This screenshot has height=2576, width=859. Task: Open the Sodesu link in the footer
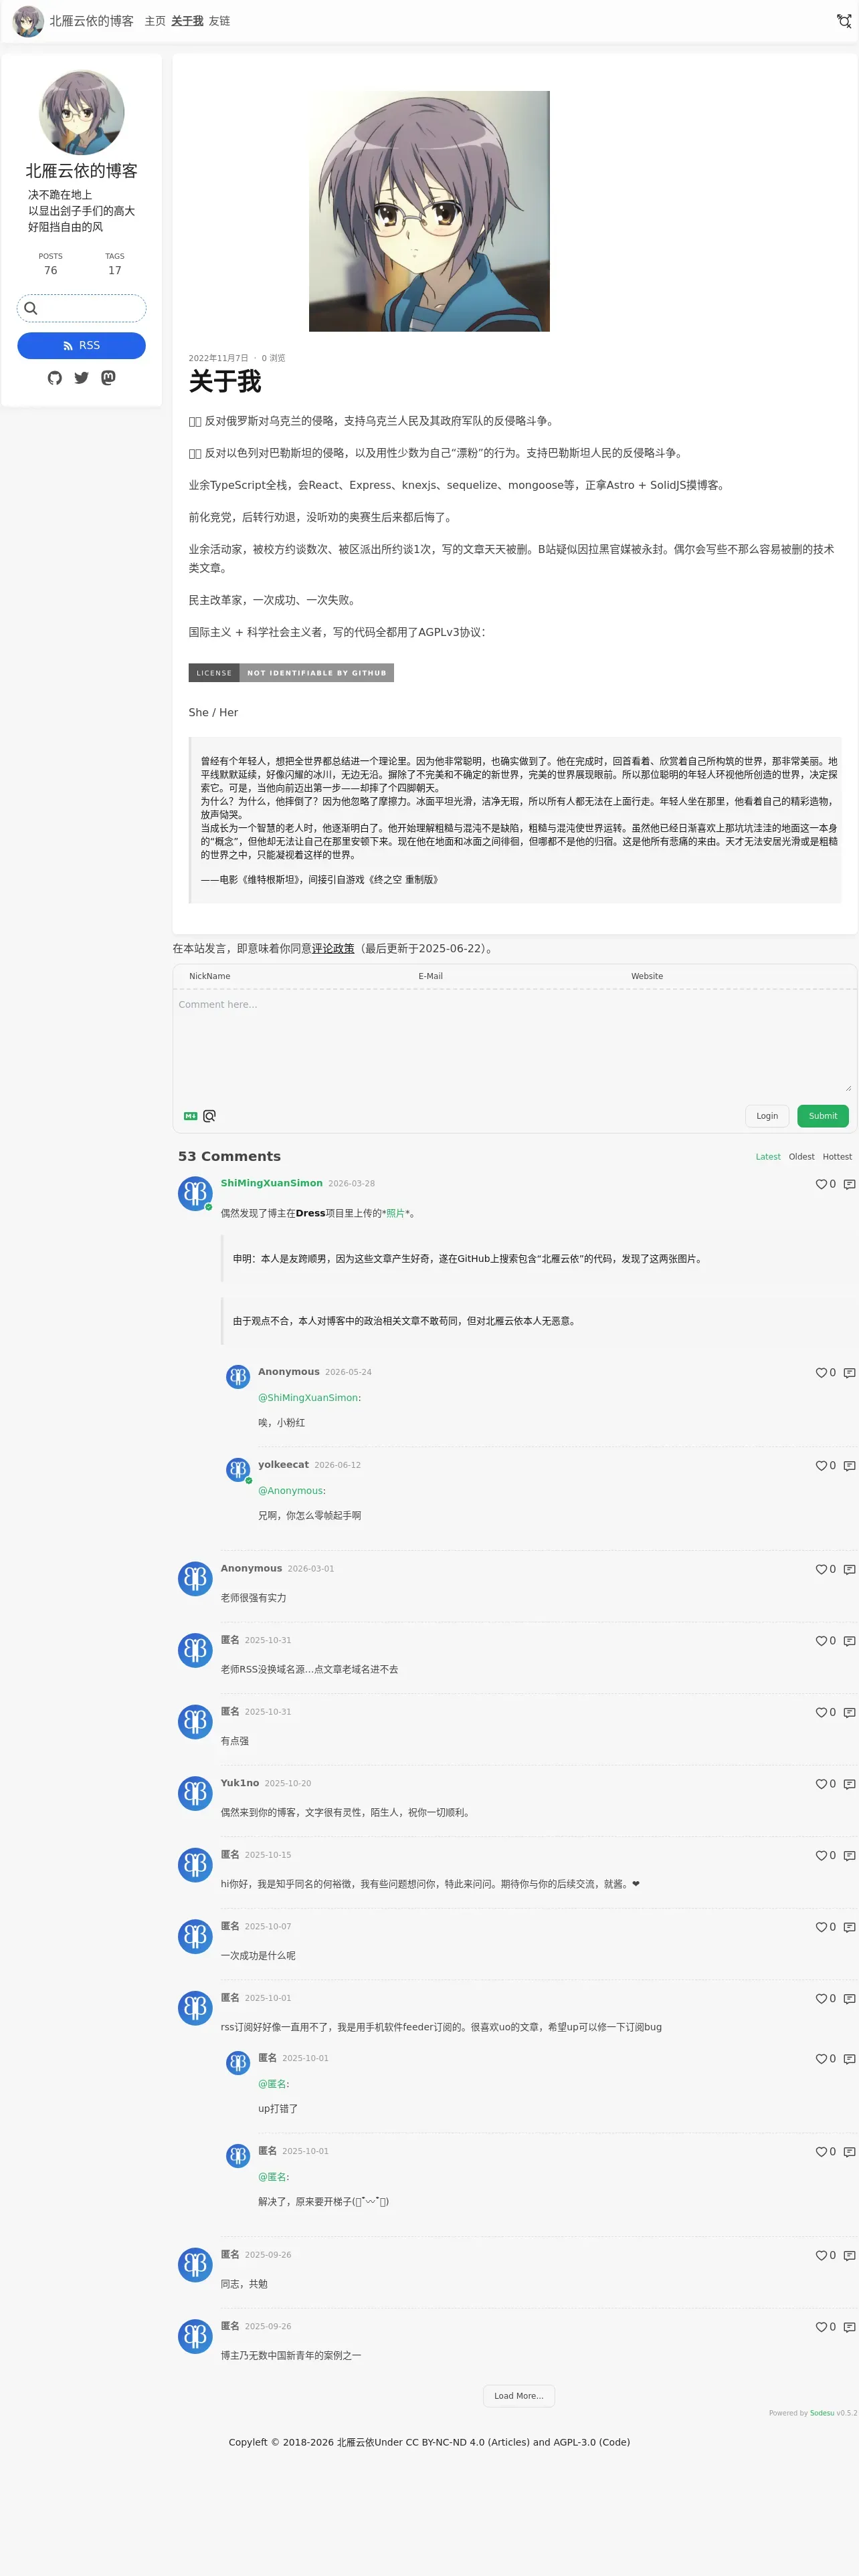point(822,2413)
